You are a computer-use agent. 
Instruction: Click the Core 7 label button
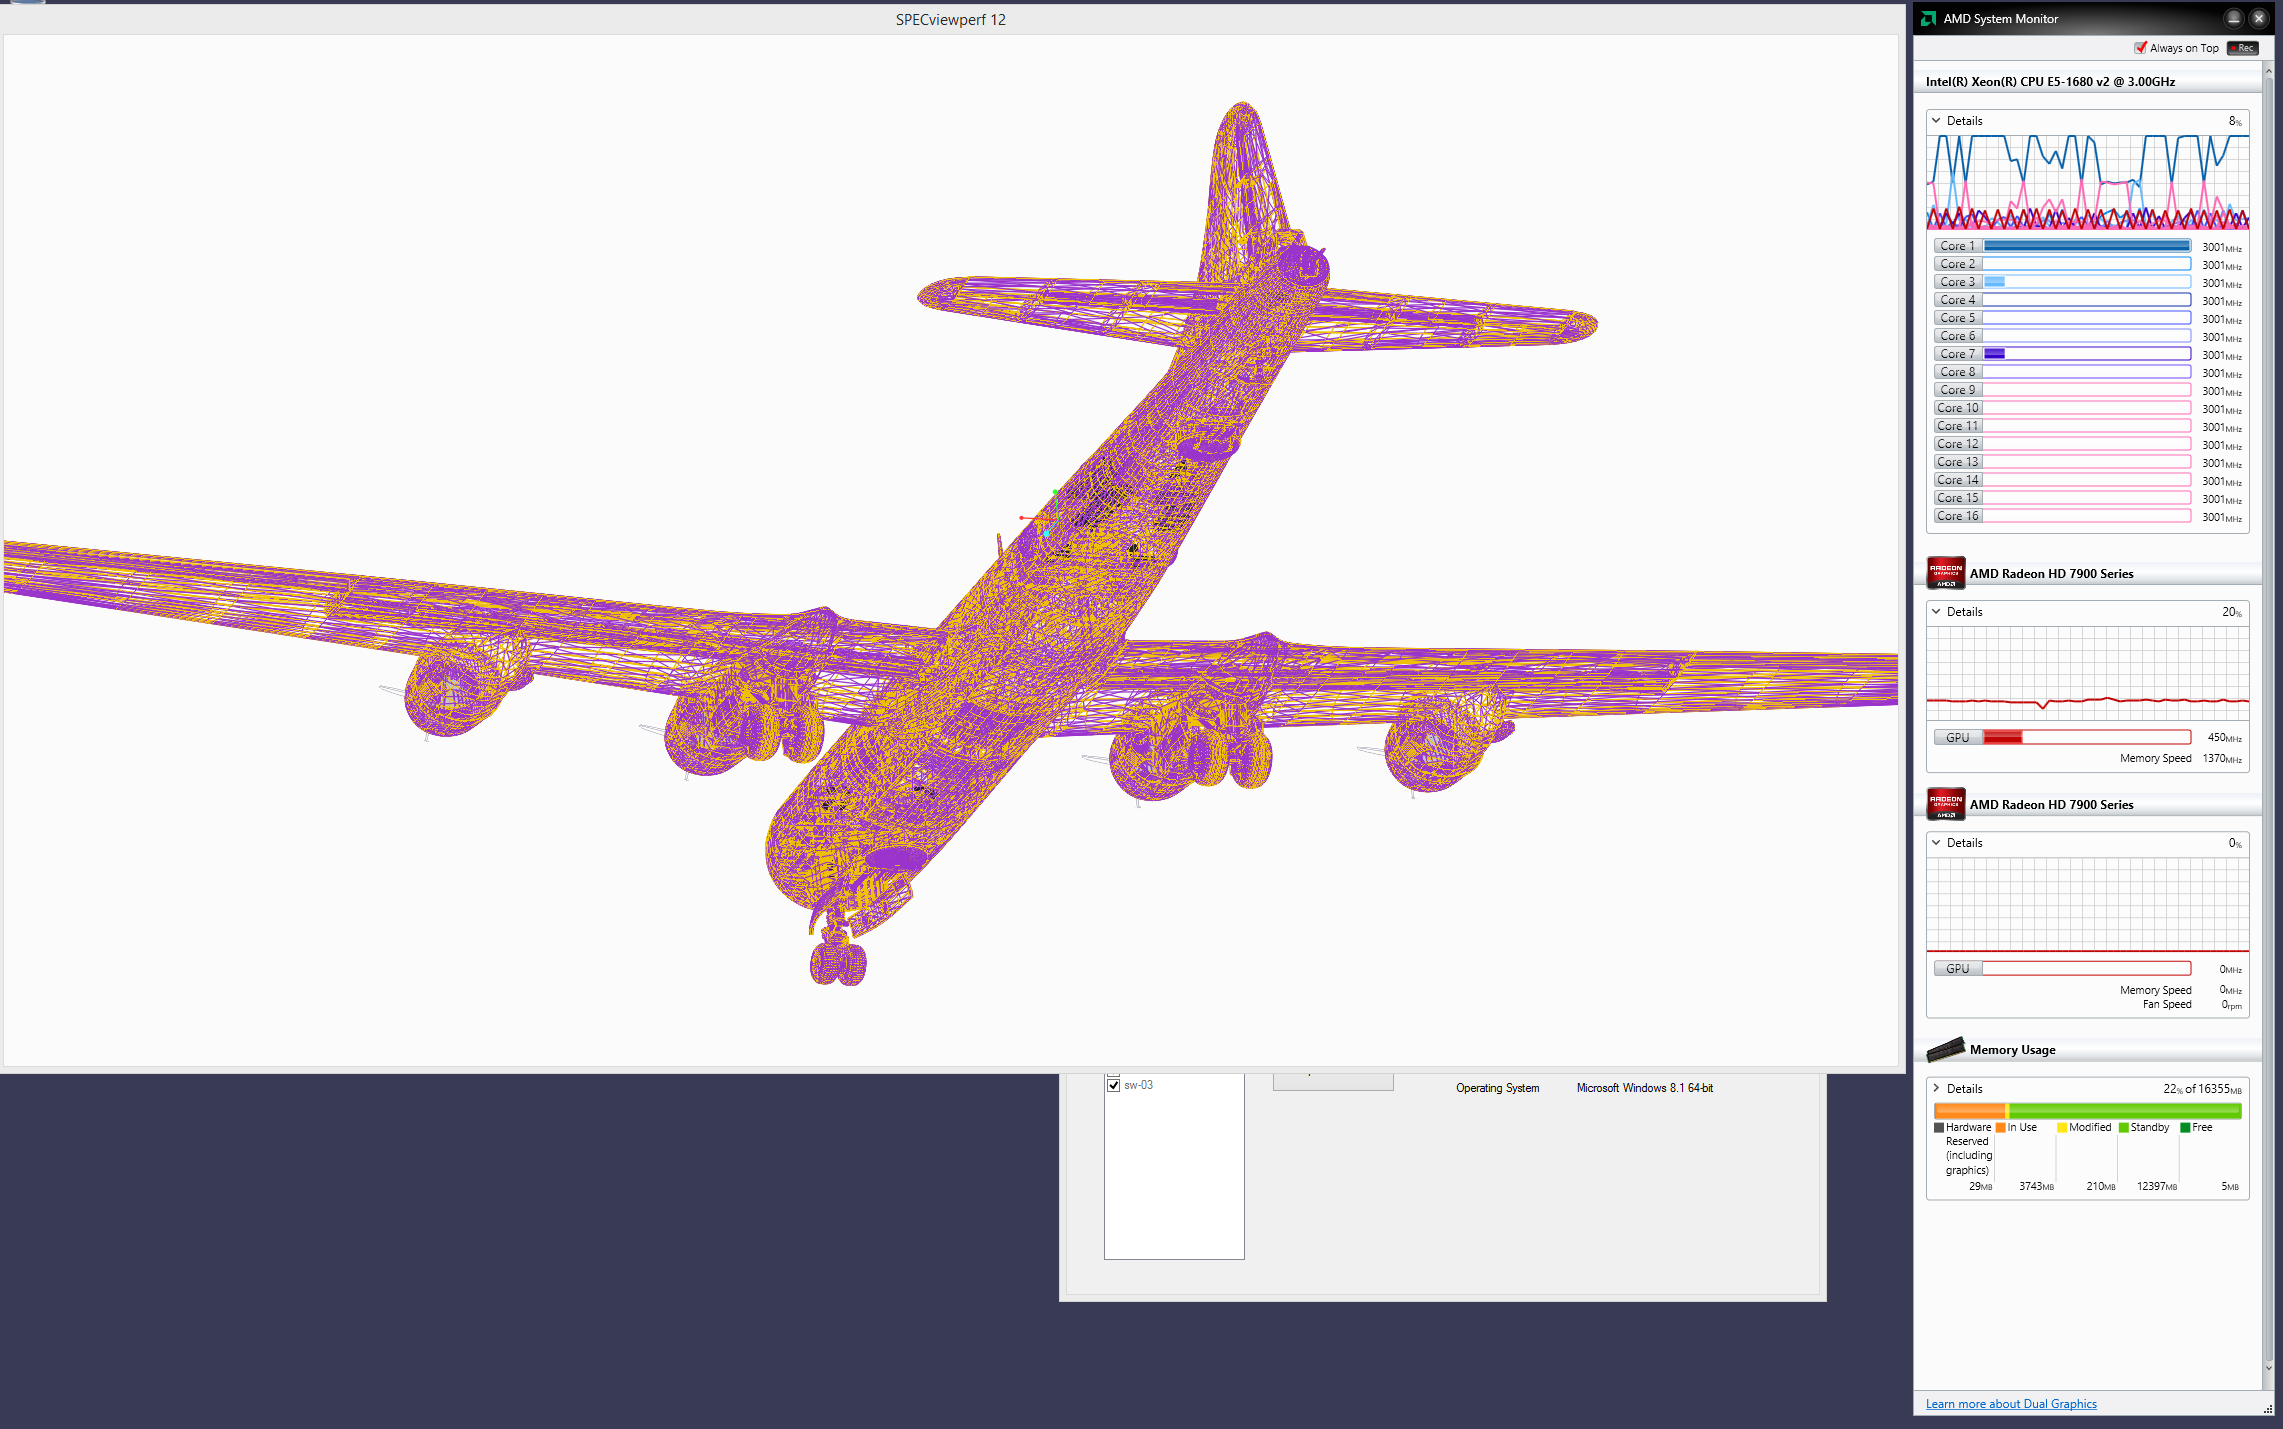click(x=1957, y=354)
